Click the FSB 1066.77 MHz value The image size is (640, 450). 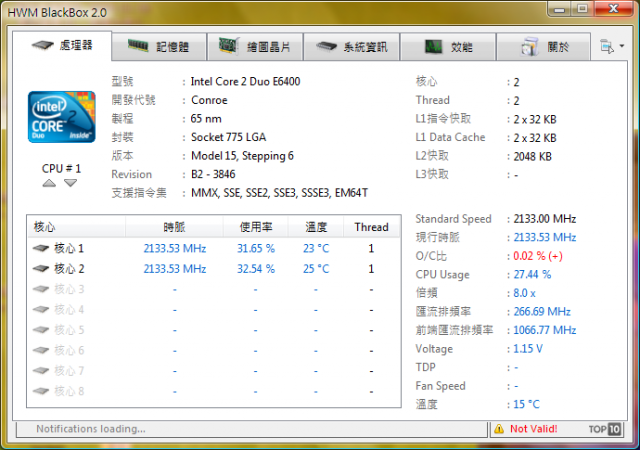coord(544,330)
